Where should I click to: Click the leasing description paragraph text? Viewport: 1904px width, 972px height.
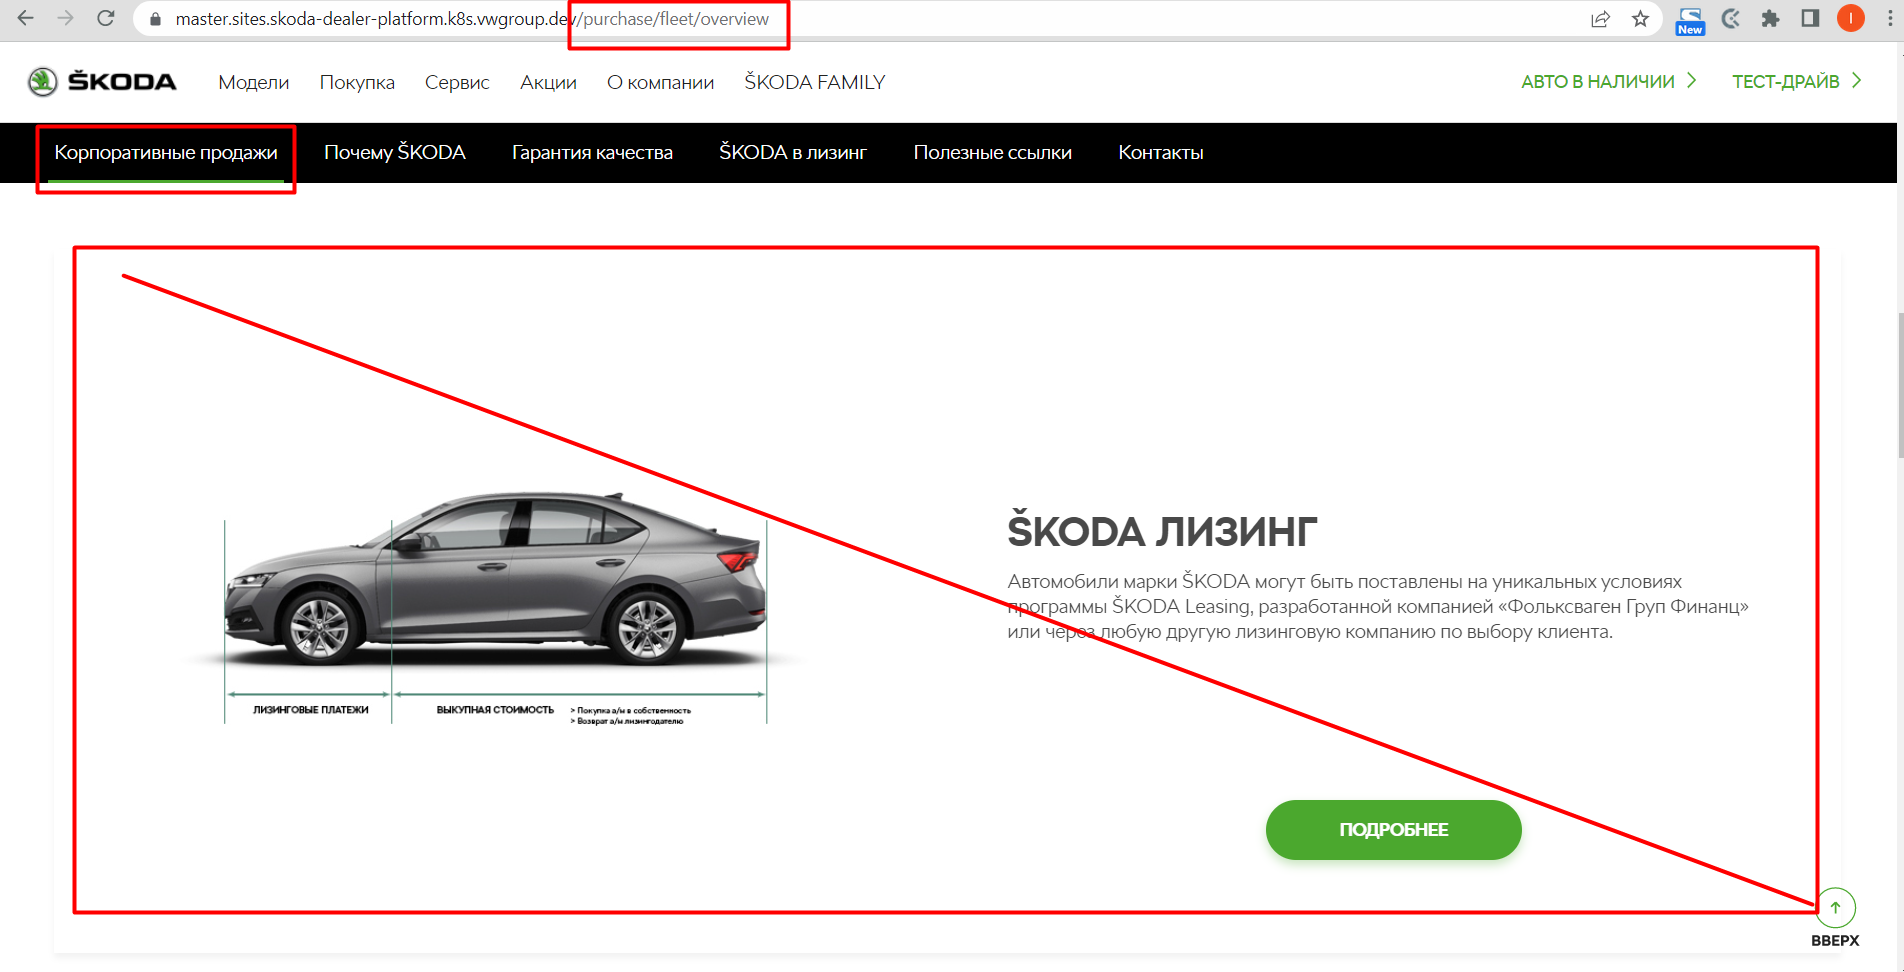pyautogui.click(x=1378, y=606)
